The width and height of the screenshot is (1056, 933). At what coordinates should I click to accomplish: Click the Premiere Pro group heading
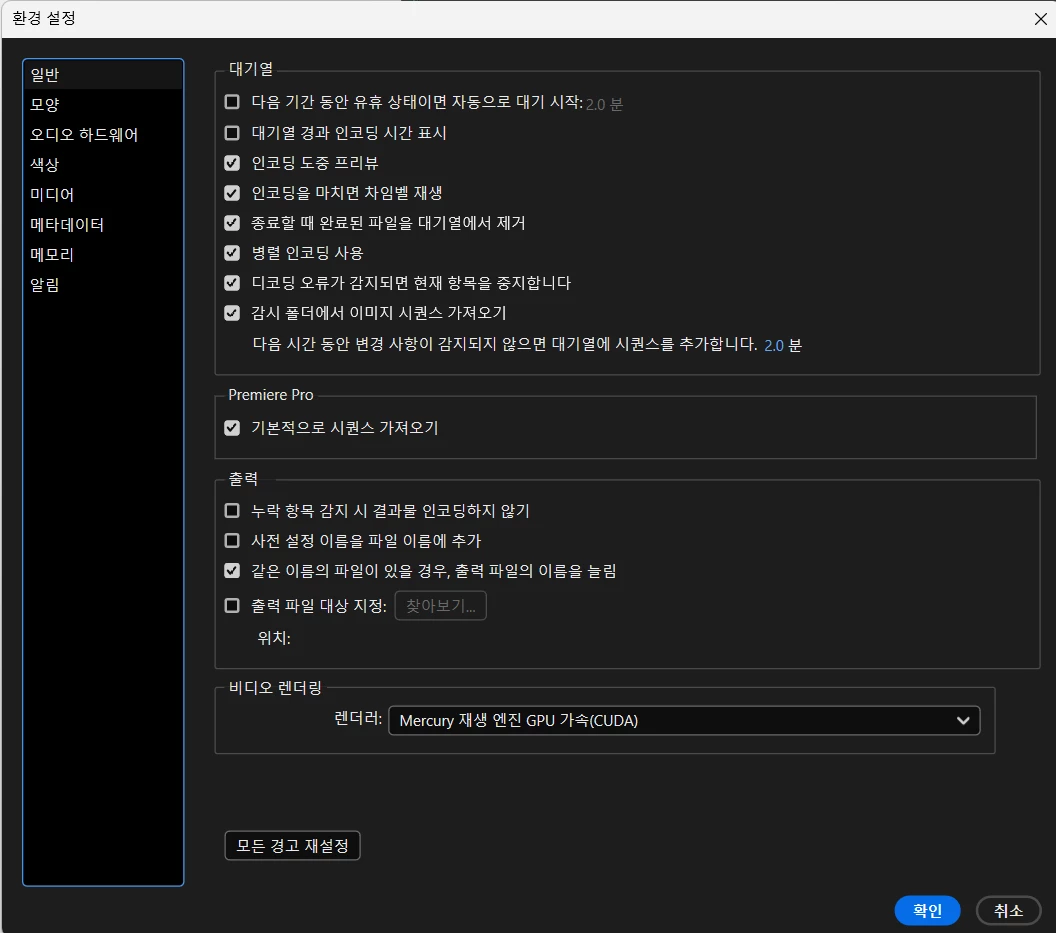(271, 395)
